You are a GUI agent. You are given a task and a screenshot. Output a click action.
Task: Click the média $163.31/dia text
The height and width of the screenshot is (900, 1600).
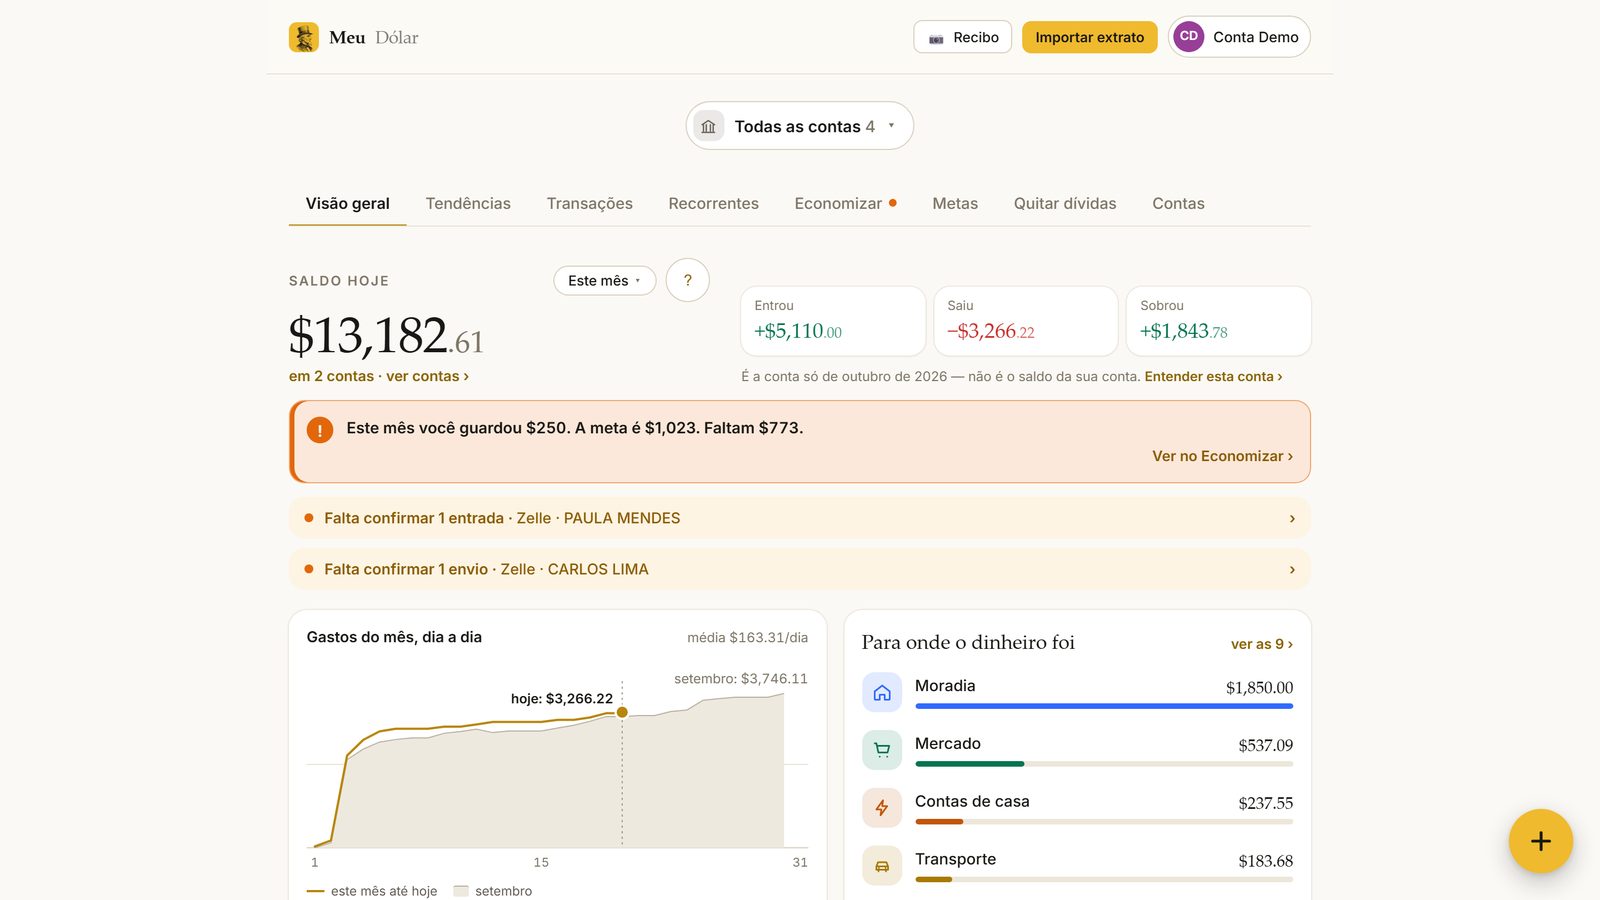pos(747,637)
